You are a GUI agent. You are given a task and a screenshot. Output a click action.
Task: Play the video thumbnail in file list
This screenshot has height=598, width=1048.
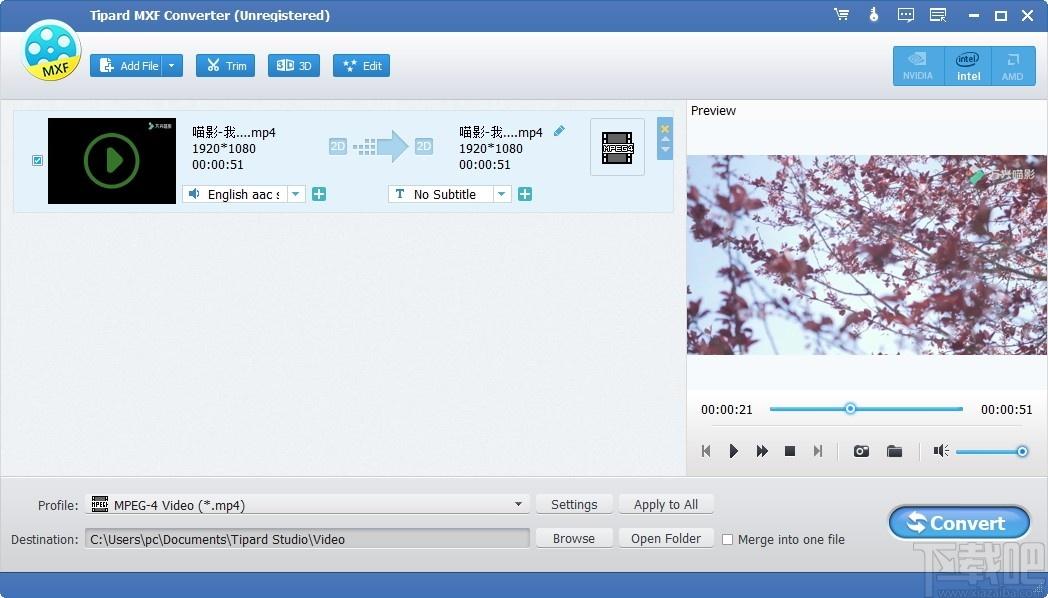(x=112, y=160)
